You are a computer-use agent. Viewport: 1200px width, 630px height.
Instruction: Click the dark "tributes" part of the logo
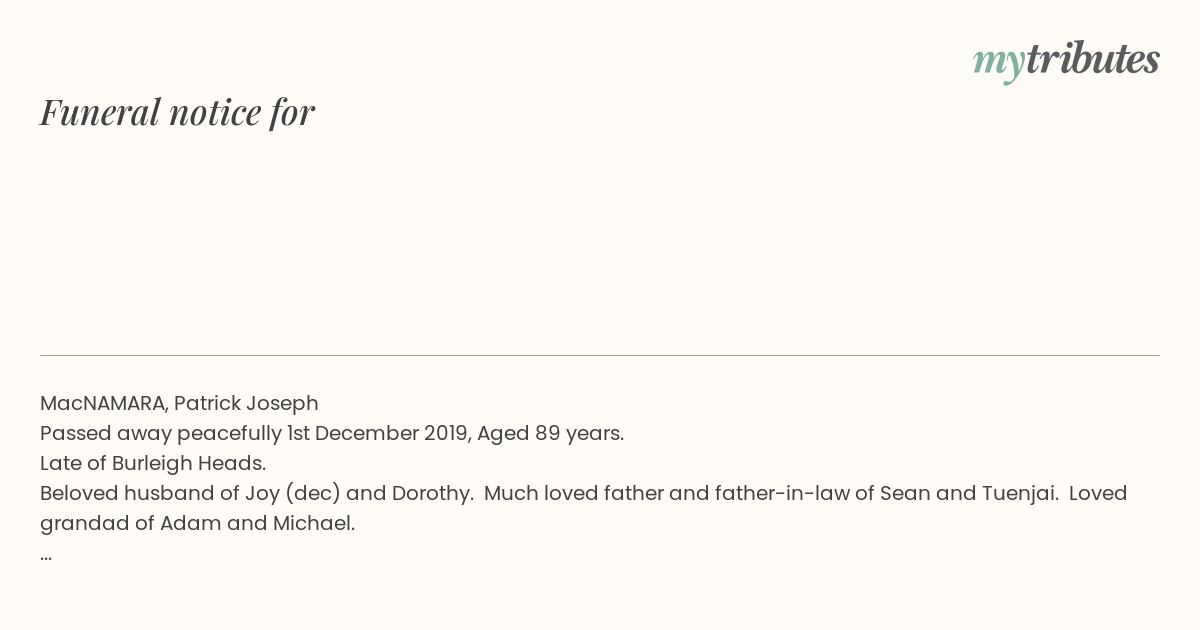pyautogui.click(x=1093, y=59)
